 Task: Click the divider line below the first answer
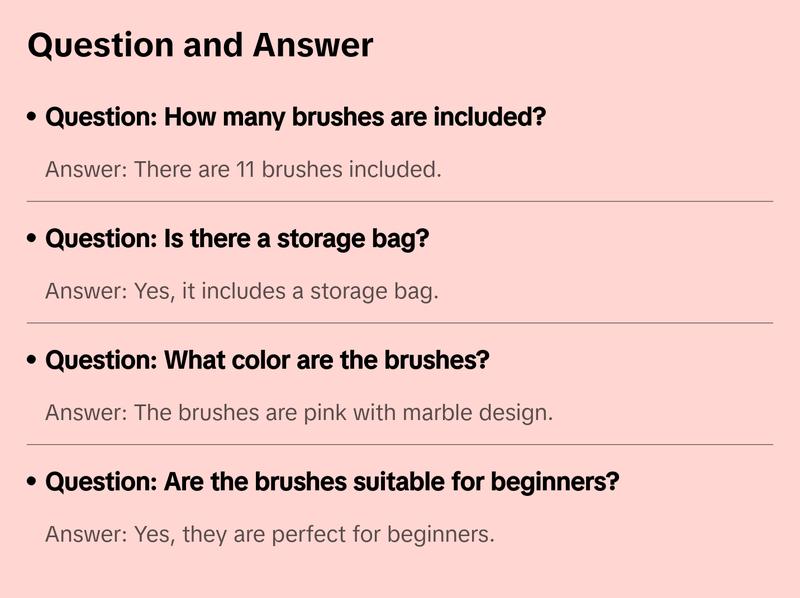(400, 201)
